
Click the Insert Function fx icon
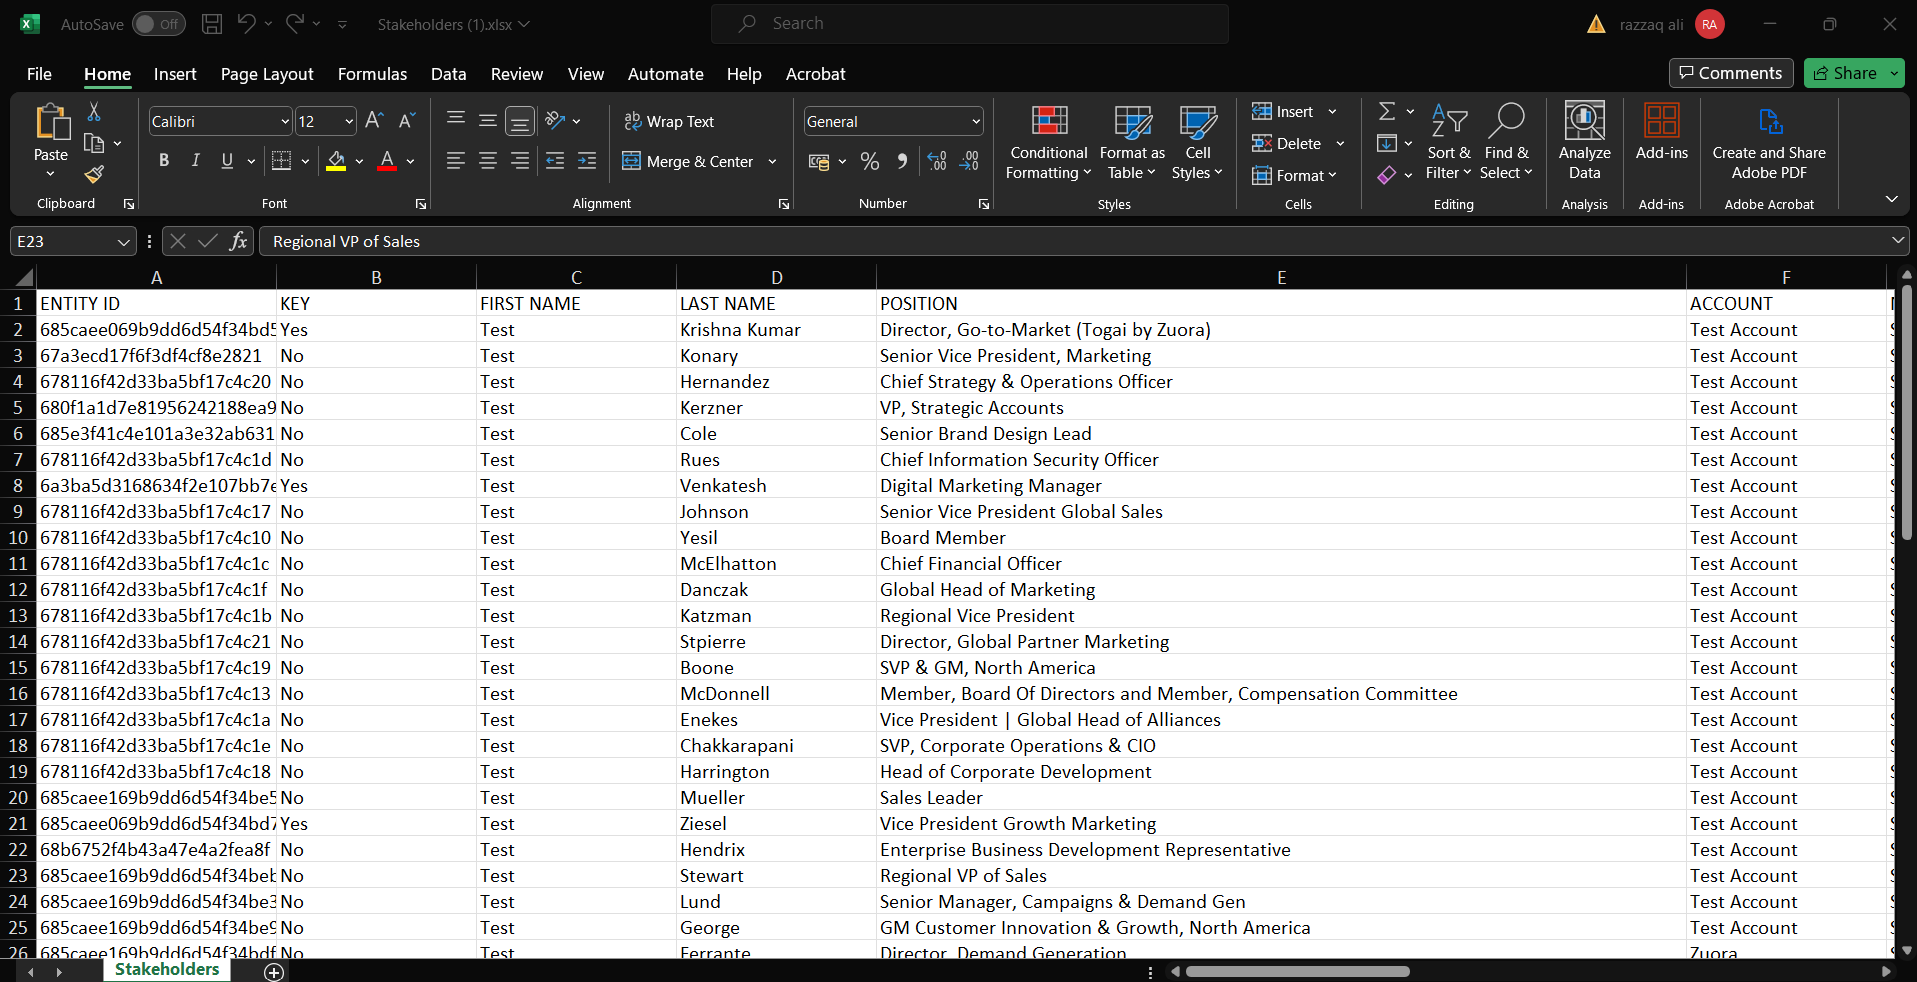tap(238, 241)
